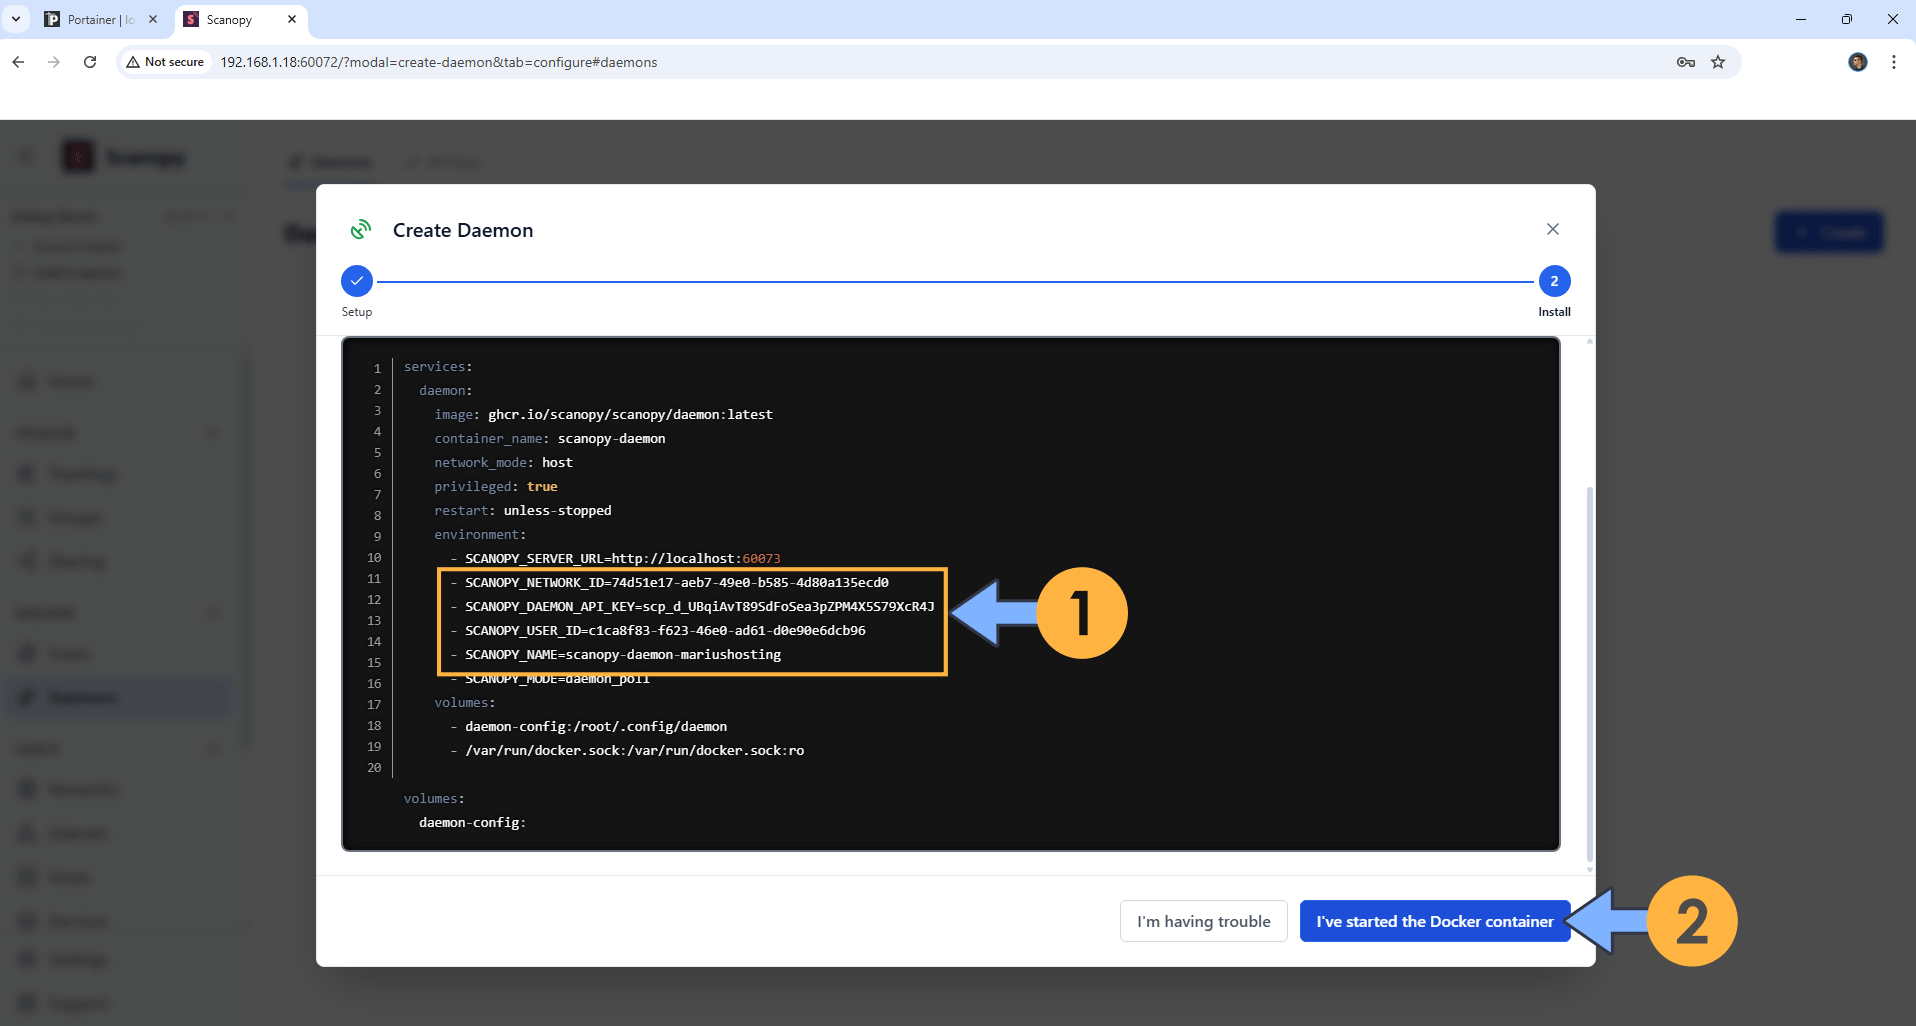Image resolution: width=1916 pixels, height=1026 pixels.
Task: Click the "I'm having trouble" button
Action: 1203,921
